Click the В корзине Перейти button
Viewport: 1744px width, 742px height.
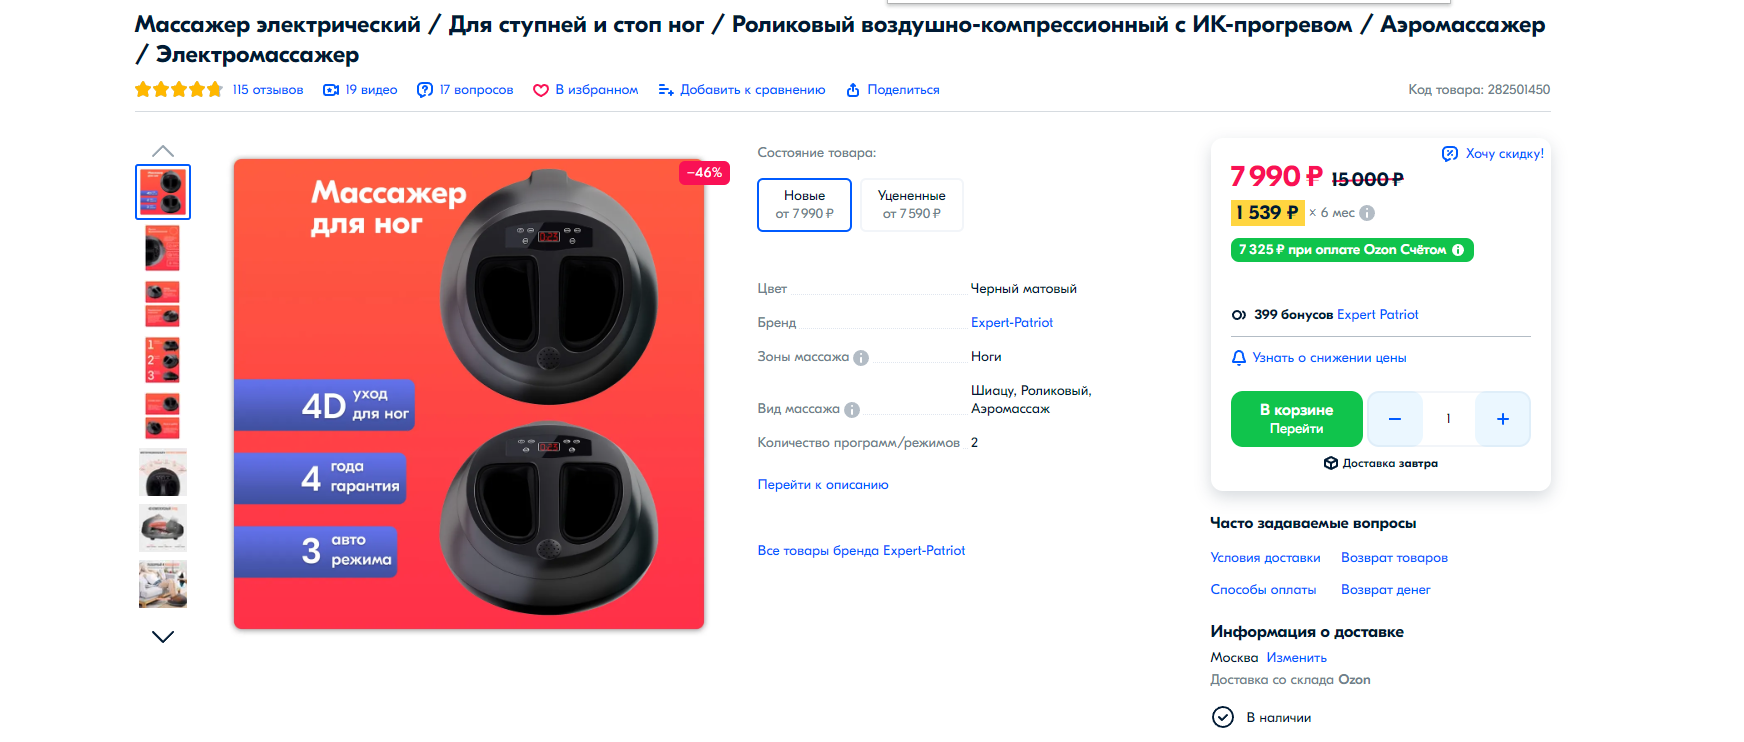tap(1296, 419)
